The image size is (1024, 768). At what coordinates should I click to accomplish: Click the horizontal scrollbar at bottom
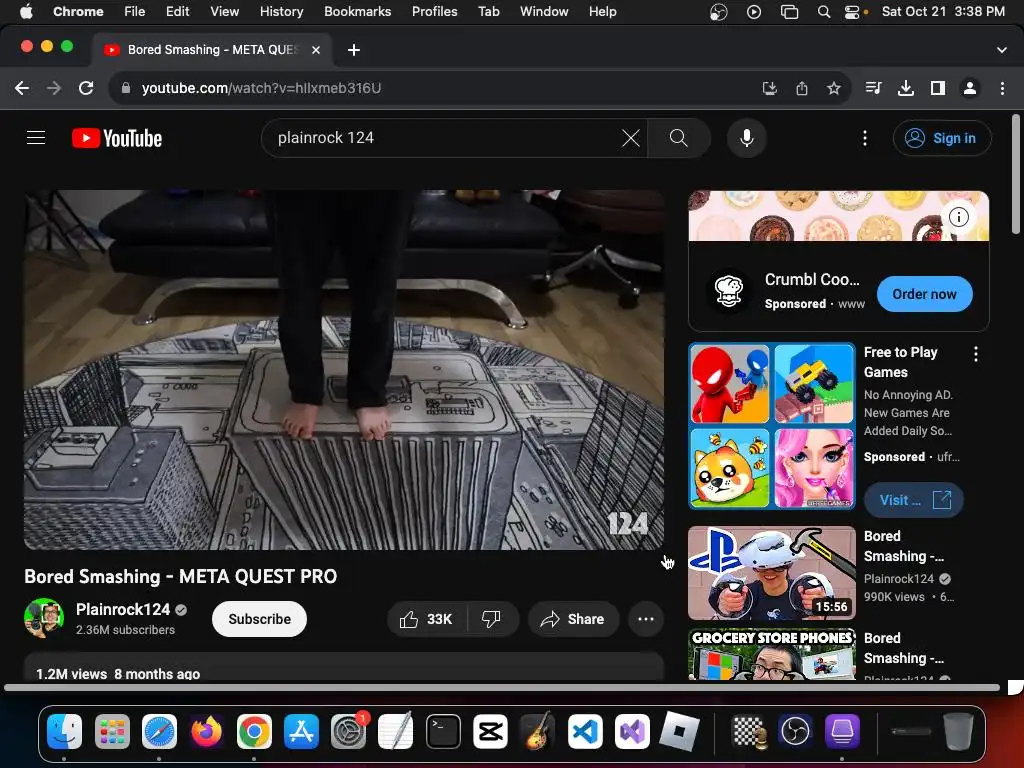502,687
